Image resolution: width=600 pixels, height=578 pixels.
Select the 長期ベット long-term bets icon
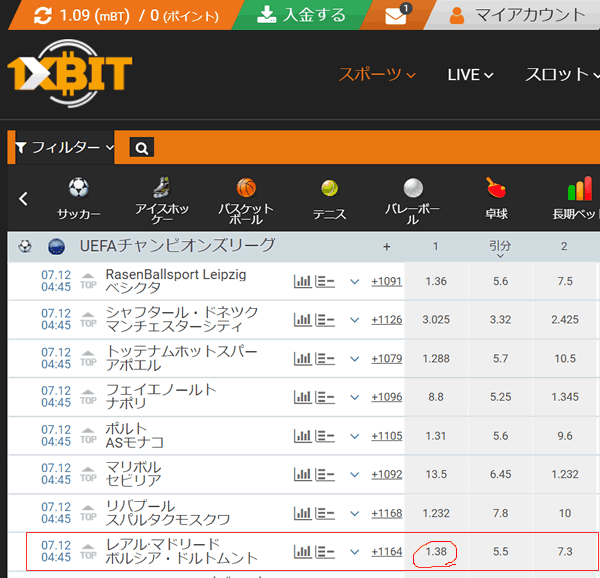point(576,199)
